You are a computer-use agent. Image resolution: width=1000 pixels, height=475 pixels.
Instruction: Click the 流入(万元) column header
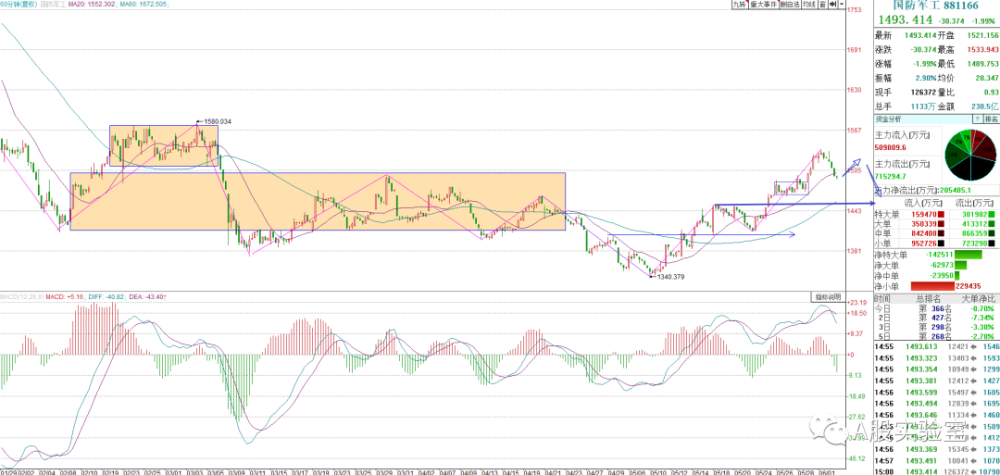click(925, 201)
